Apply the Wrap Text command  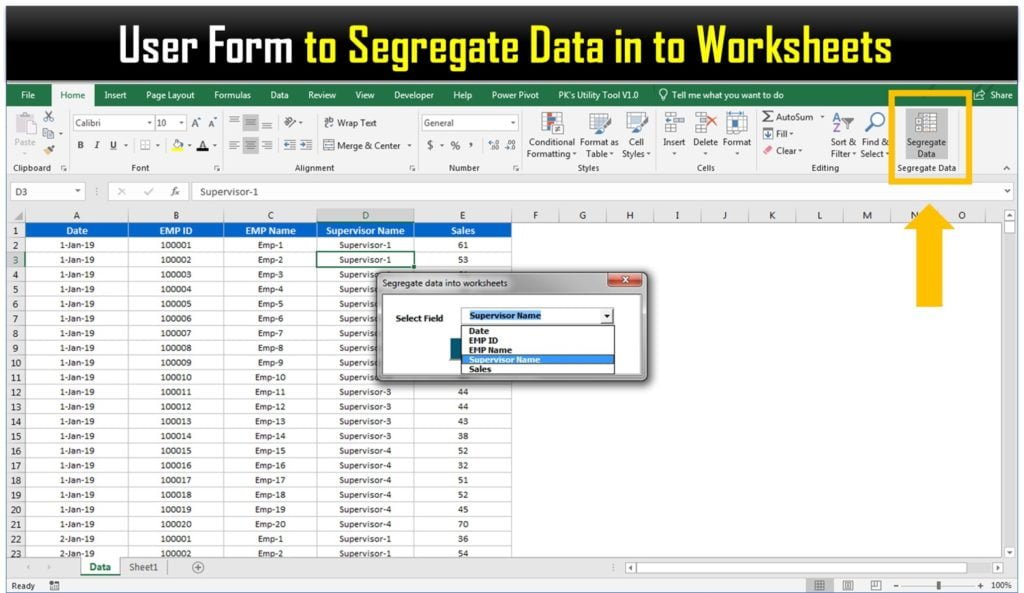351,122
